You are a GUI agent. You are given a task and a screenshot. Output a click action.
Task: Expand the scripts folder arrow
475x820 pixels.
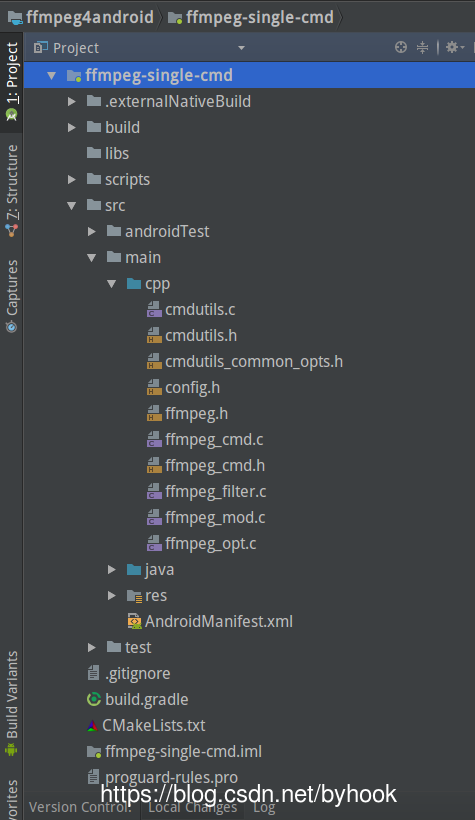[72, 179]
